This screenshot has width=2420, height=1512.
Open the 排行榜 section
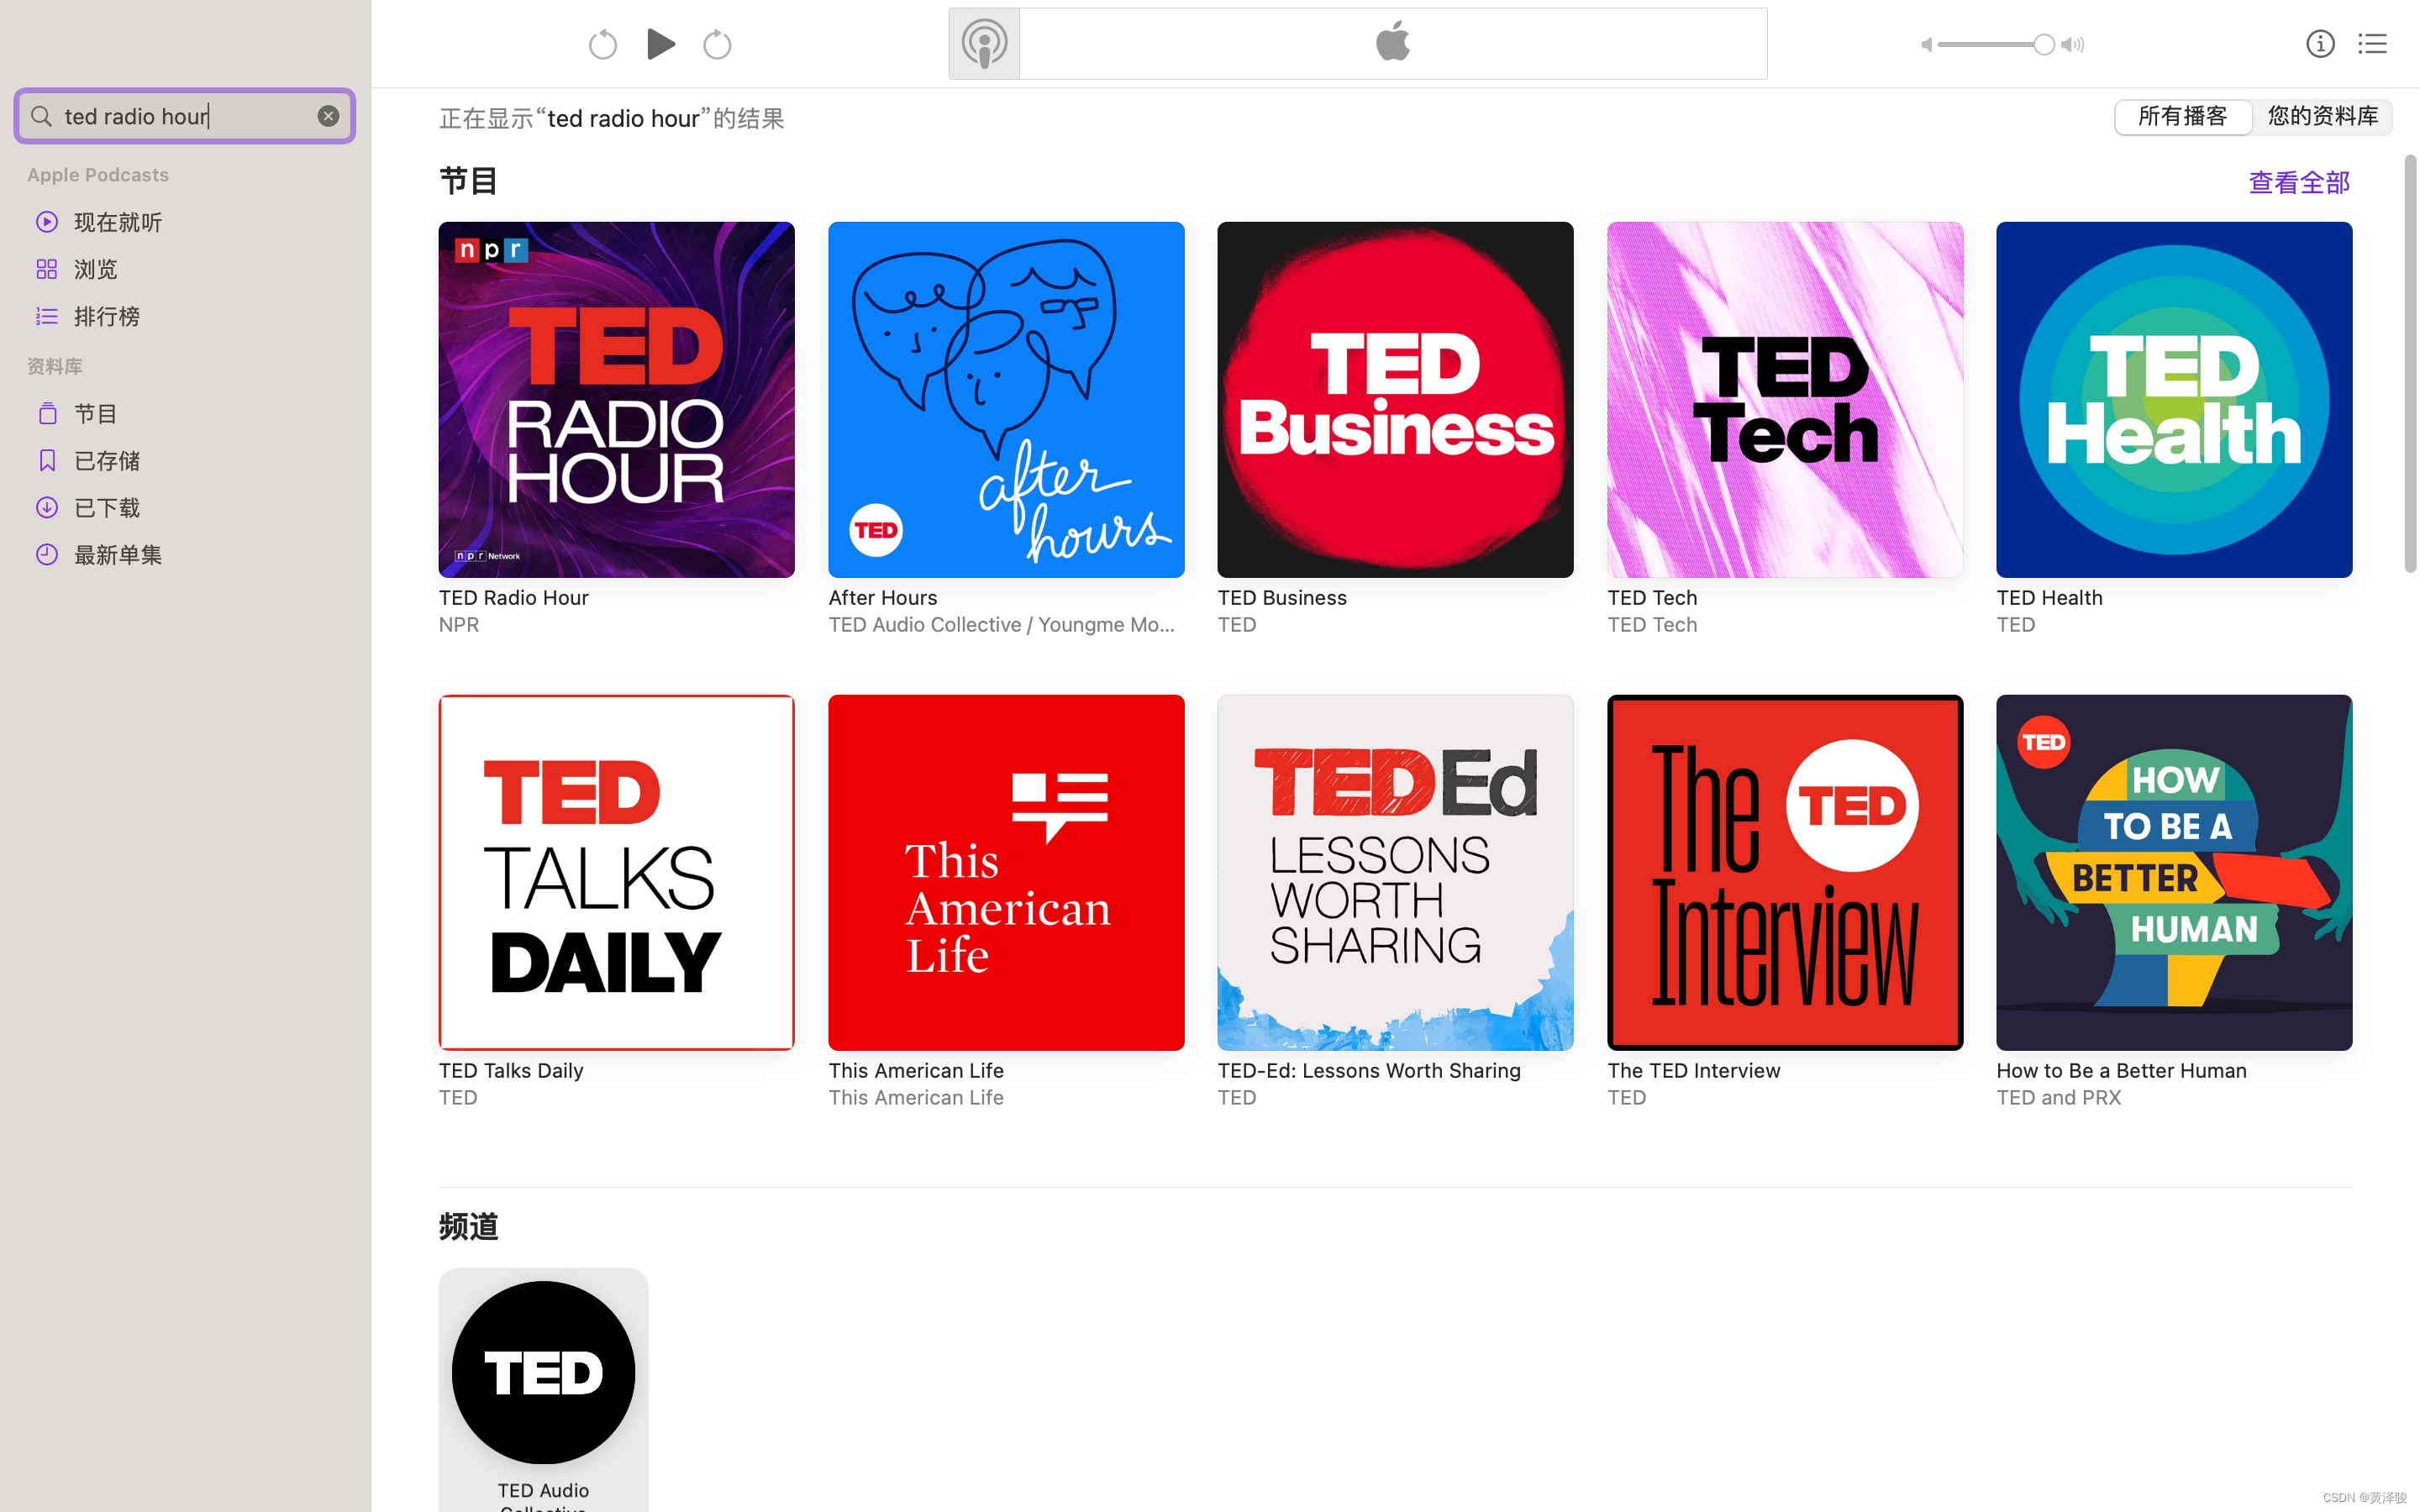click(105, 316)
